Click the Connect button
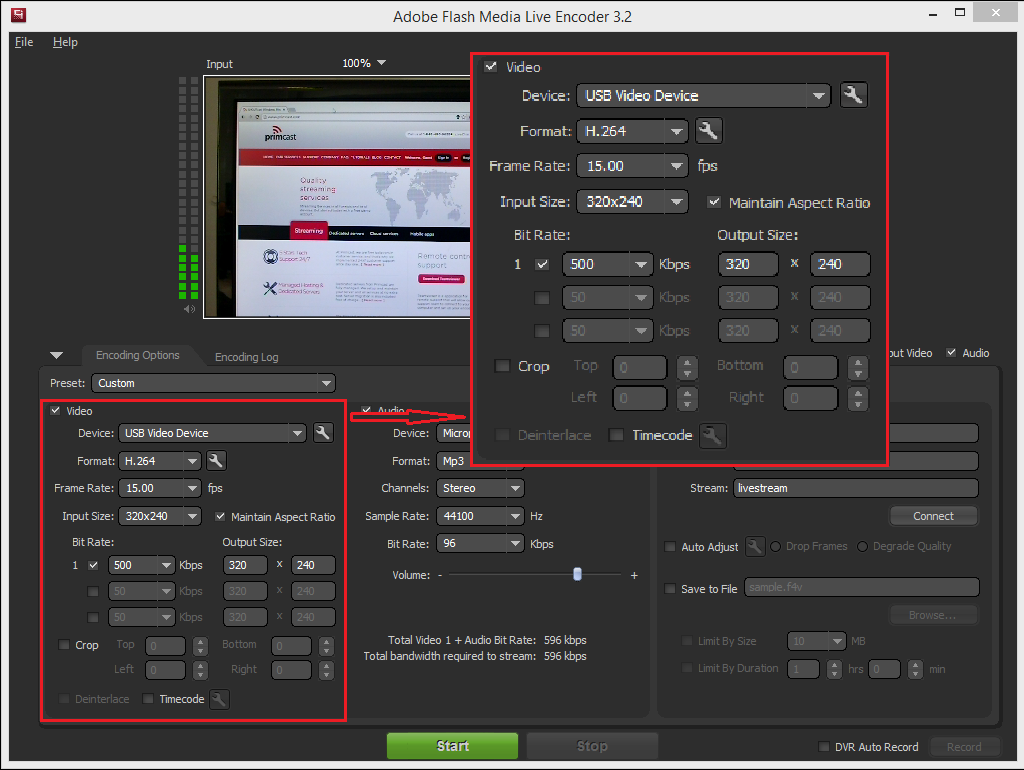Viewport: 1024px width, 770px height. (x=934, y=516)
